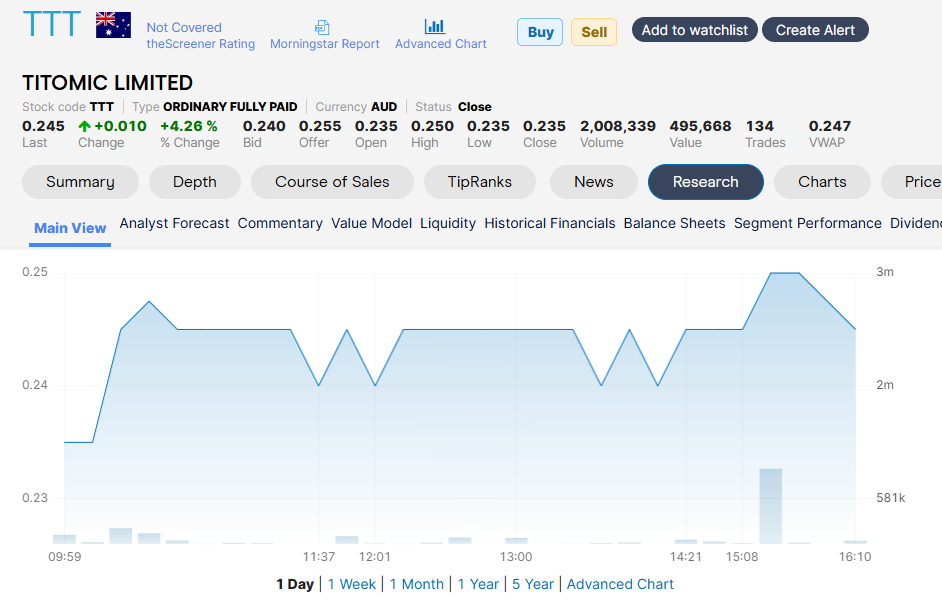Click the TTT ticker logo
942x602 pixels.
coord(51,25)
